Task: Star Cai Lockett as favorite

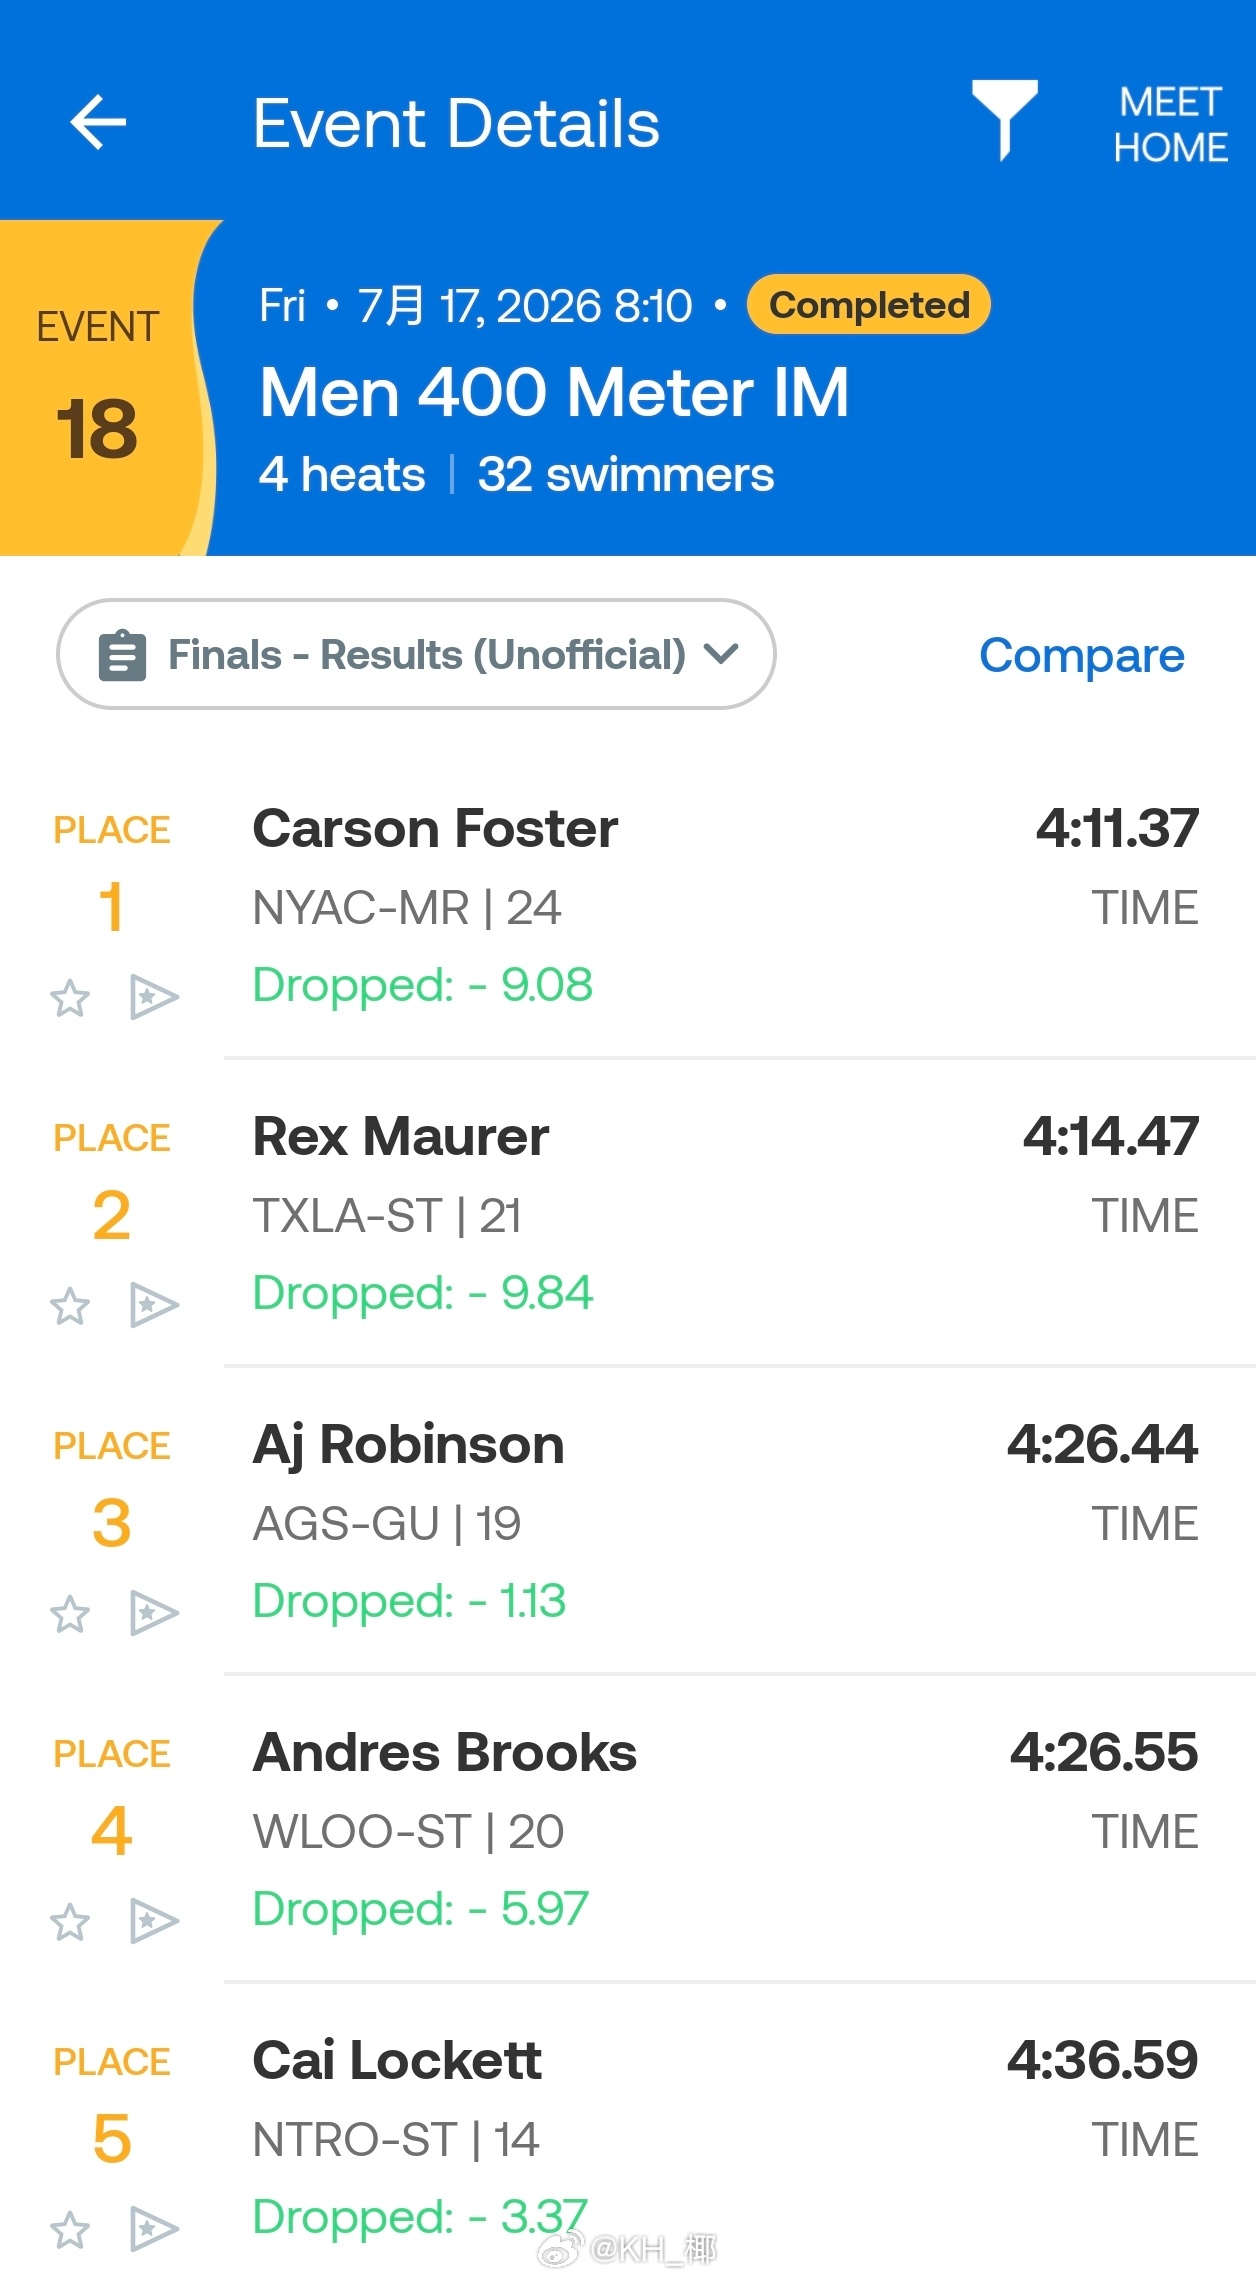Action: pos(70,2230)
